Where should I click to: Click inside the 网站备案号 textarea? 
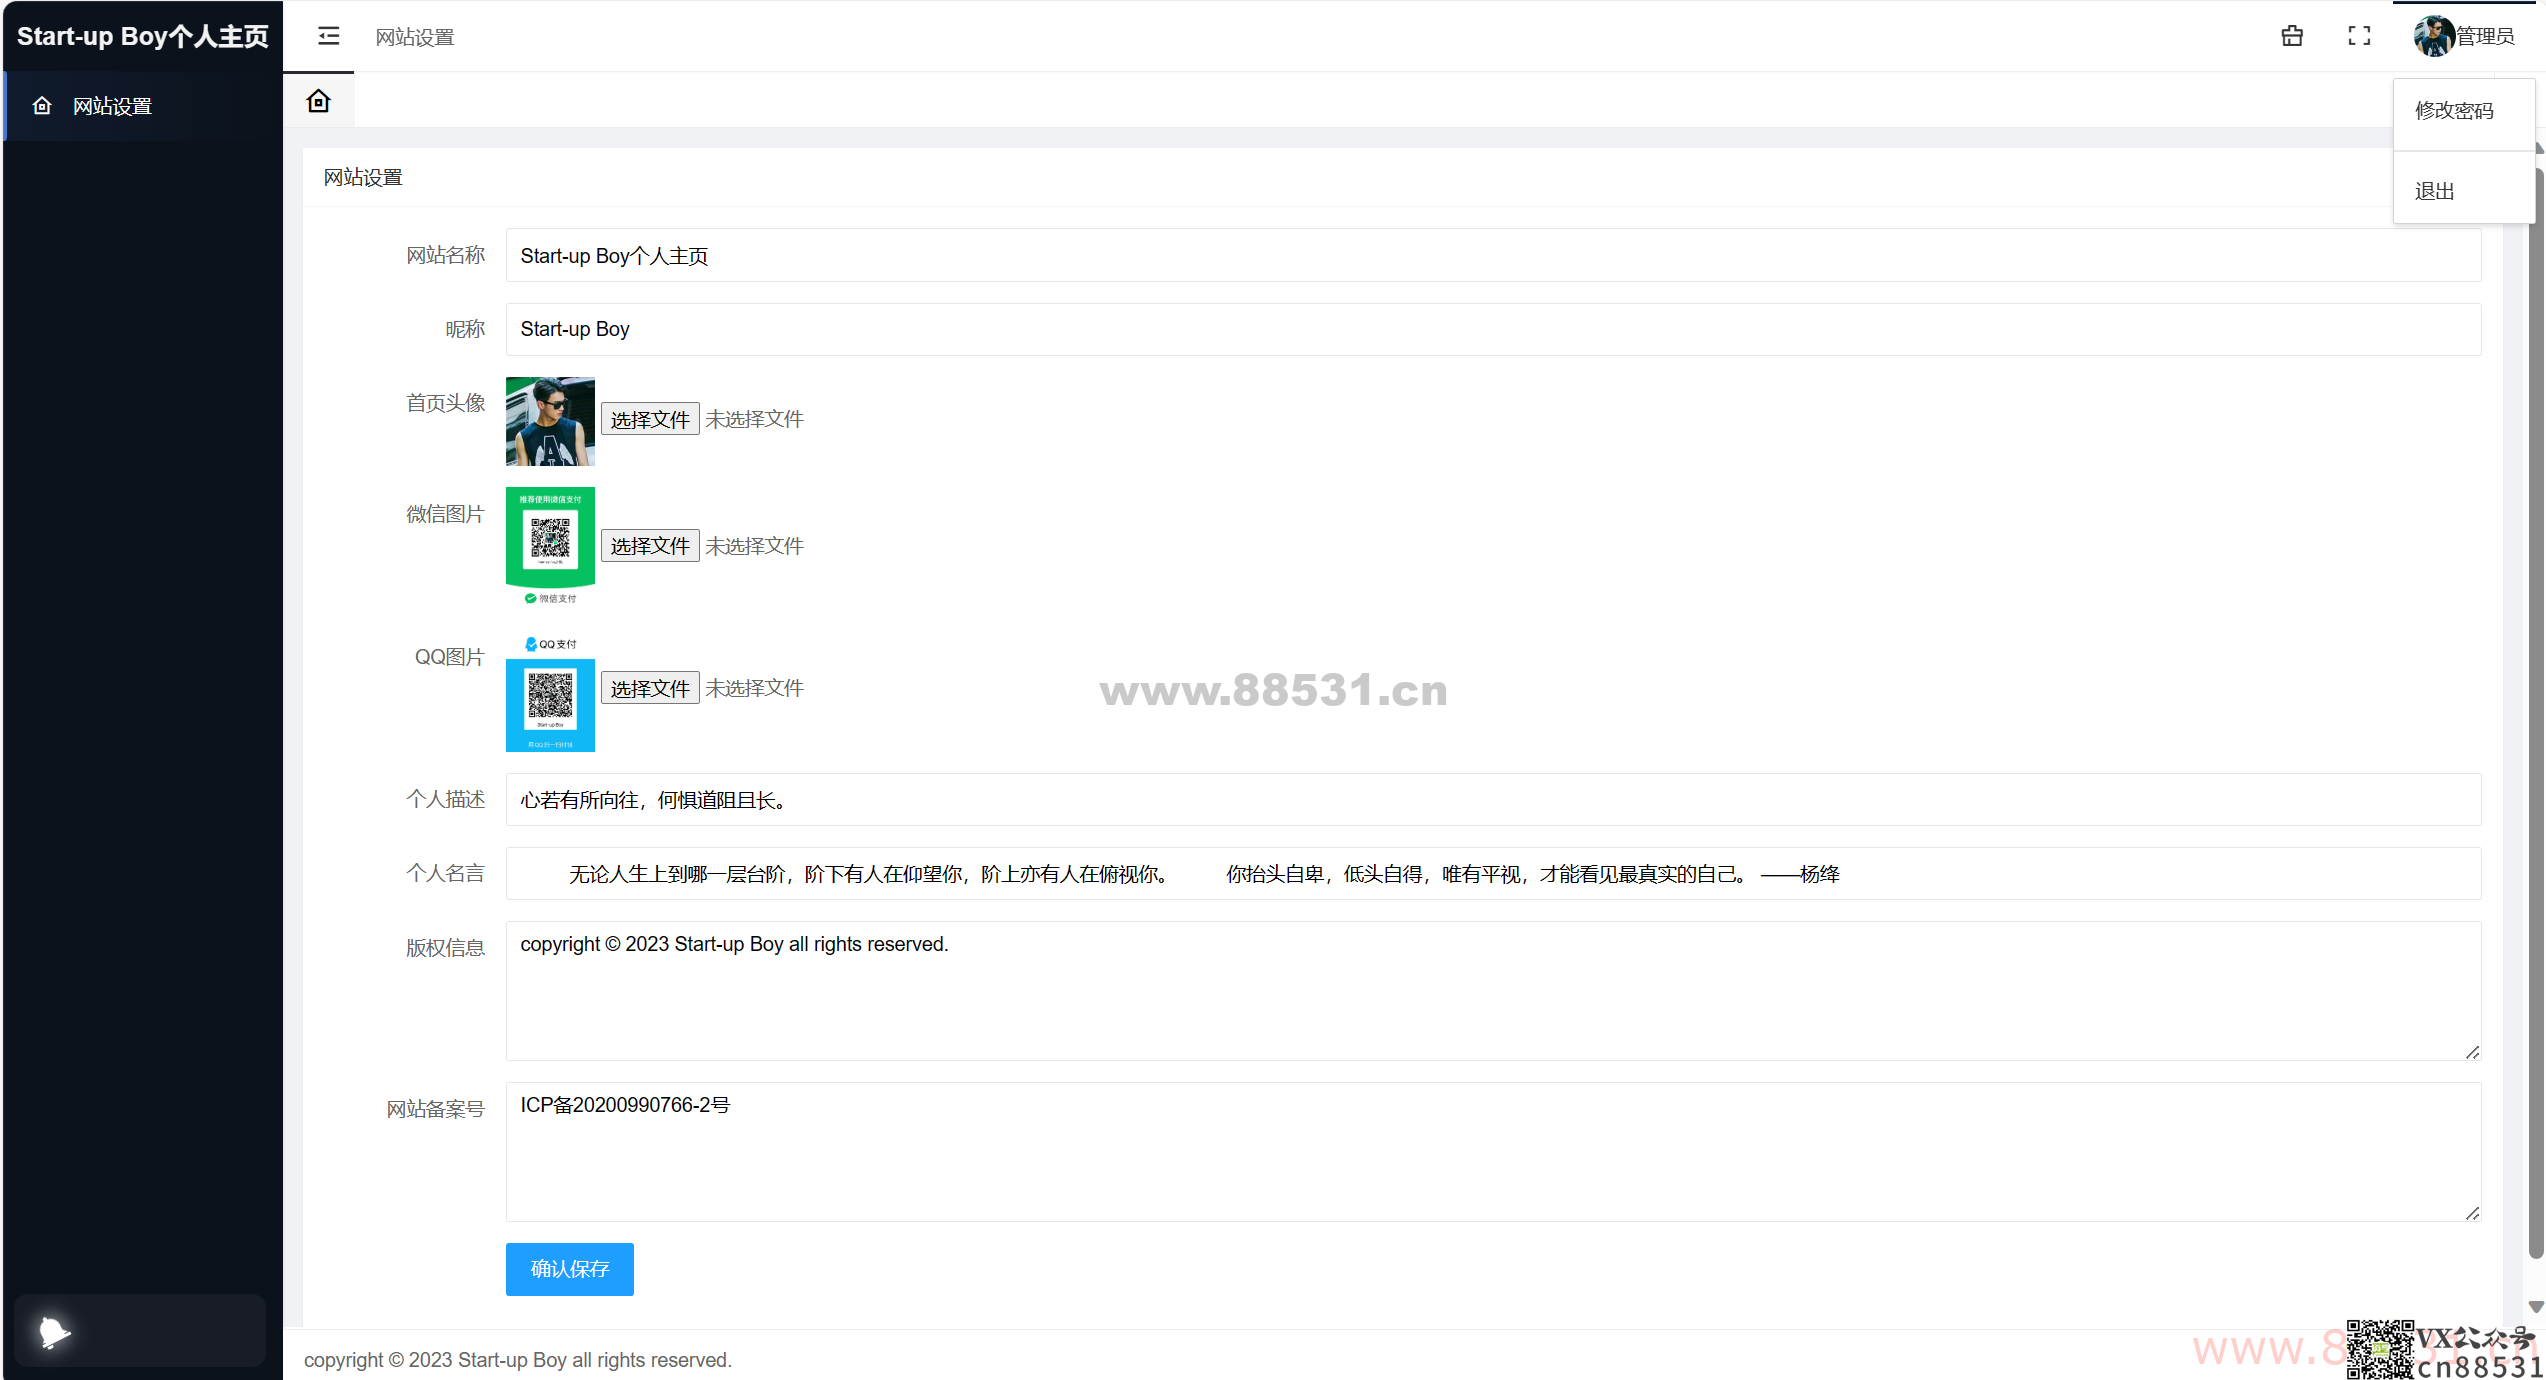(x=1493, y=1152)
